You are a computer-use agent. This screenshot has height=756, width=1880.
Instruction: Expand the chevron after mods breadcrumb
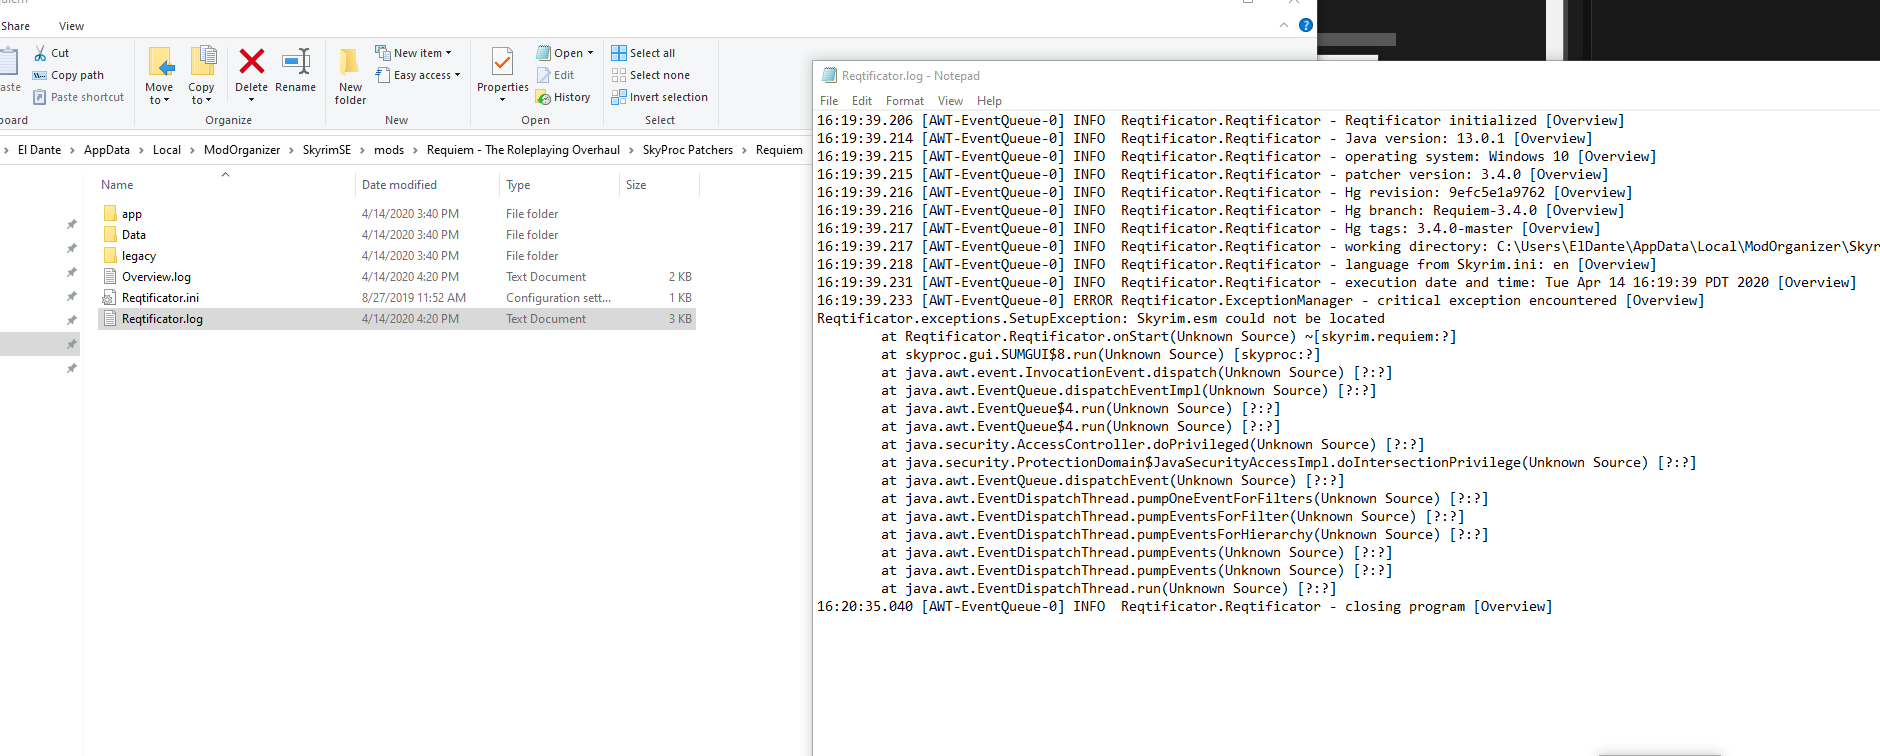(x=415, y=150)
